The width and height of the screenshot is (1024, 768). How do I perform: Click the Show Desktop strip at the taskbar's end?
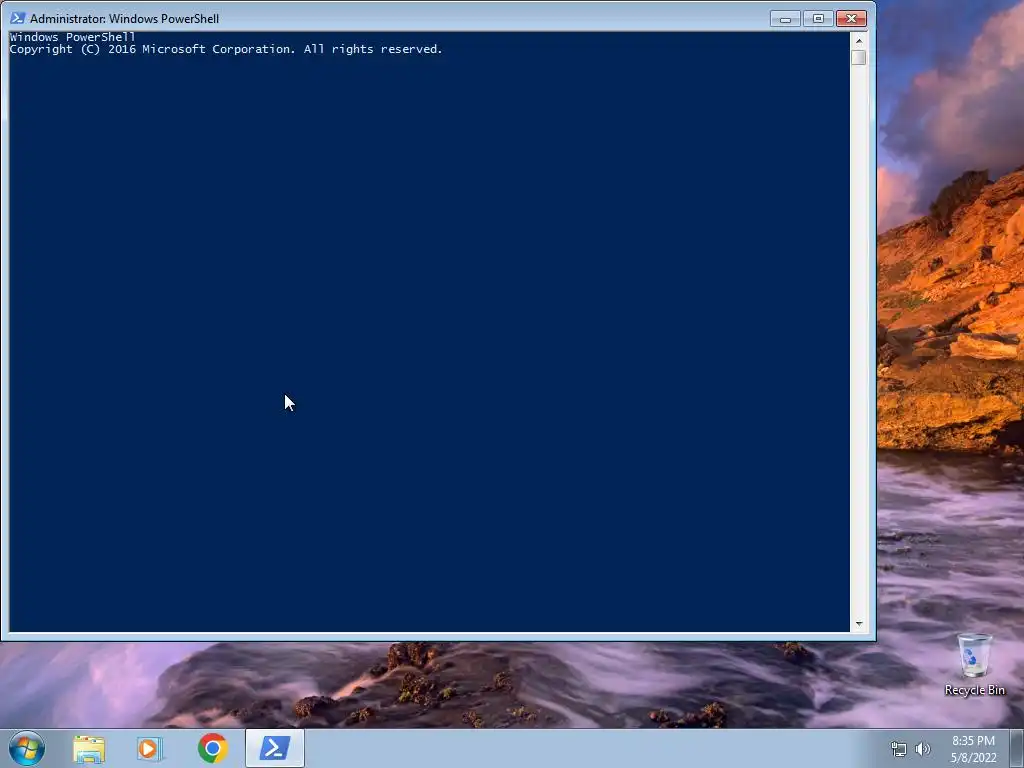(1017, 748)
